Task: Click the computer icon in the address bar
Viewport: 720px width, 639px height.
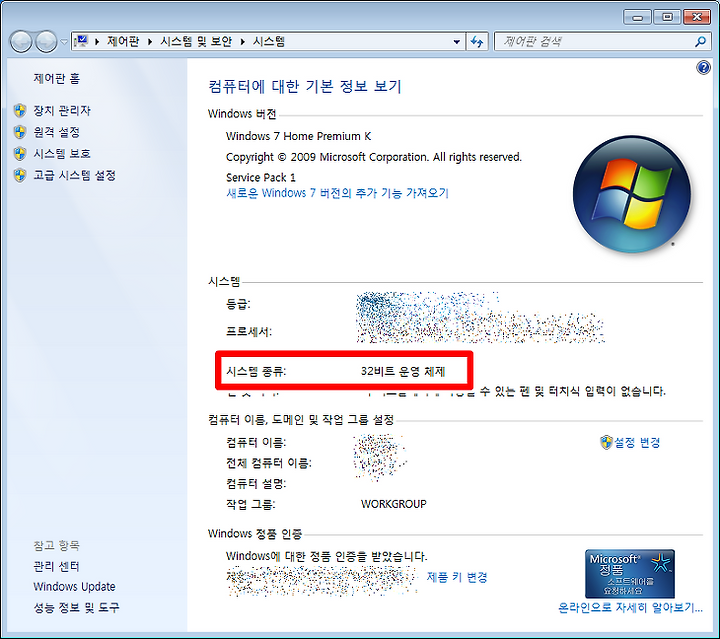Action: point(81,41)
